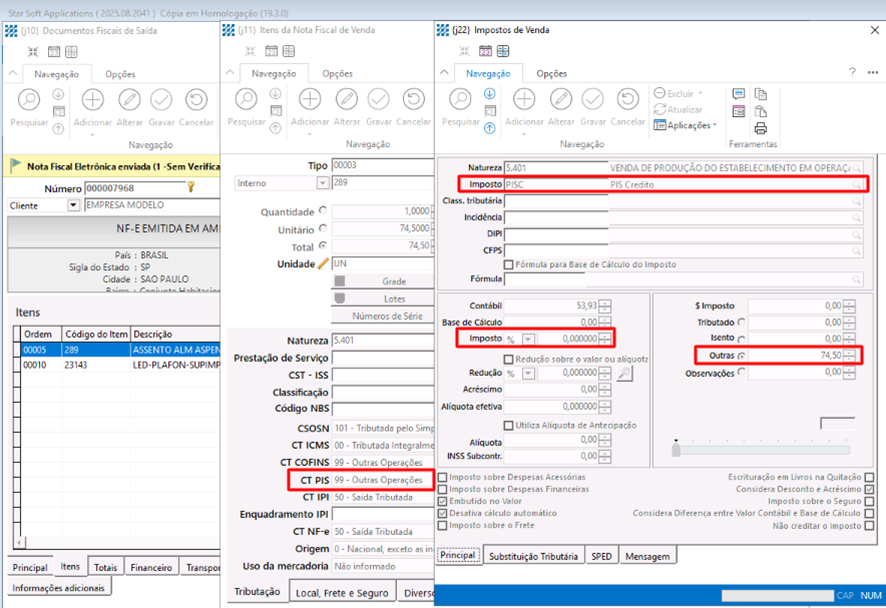Open the Aplicações dropdown
The image size is (886, 608).
tap(686, 125)
